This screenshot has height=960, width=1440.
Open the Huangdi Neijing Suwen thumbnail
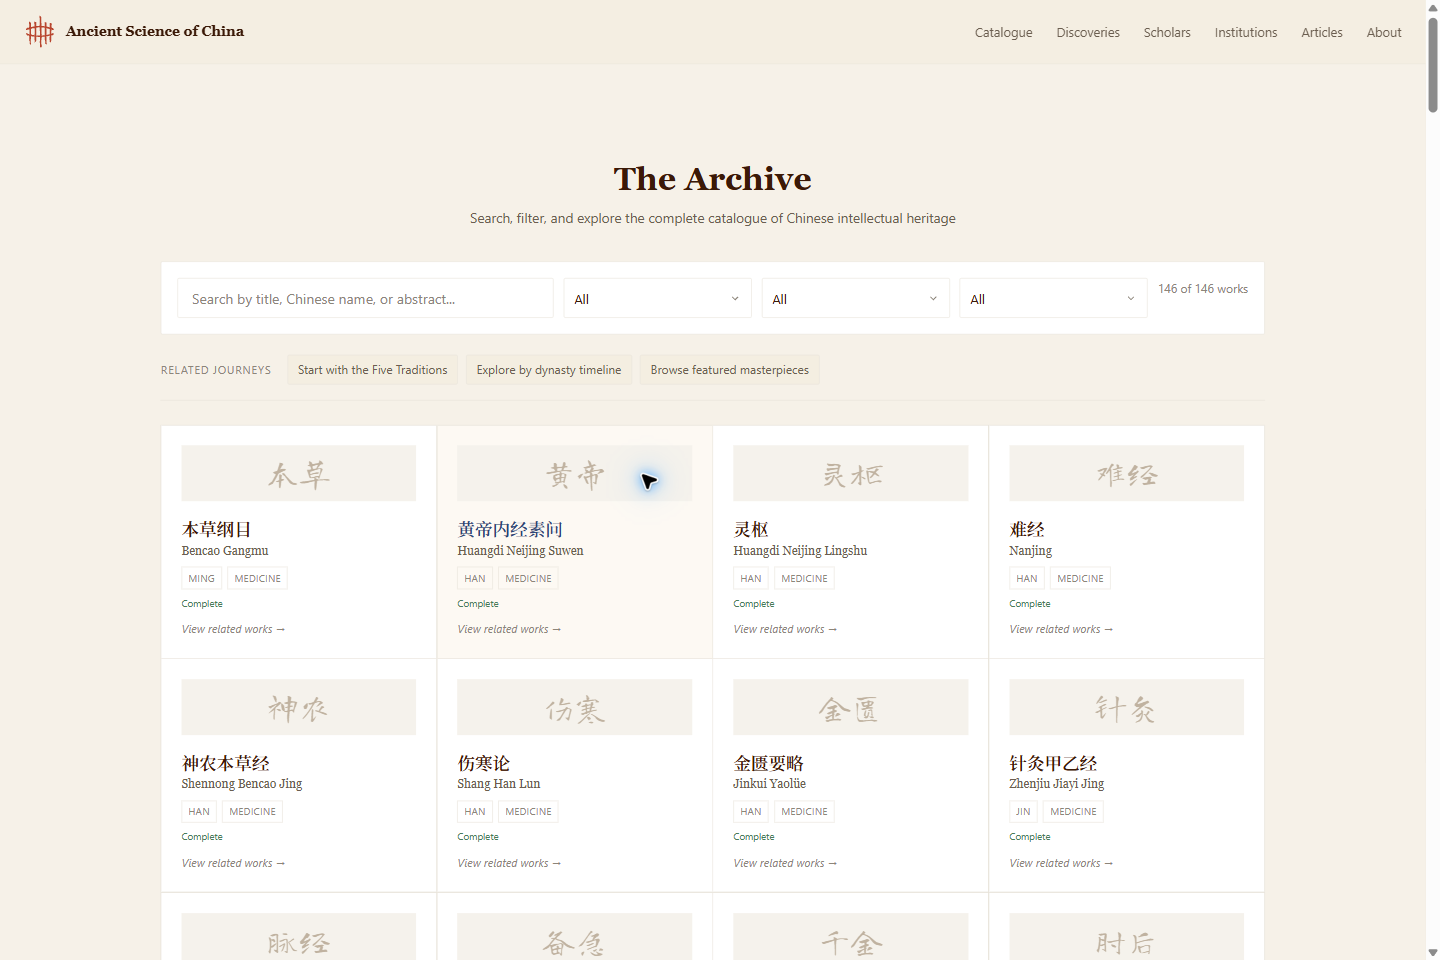point(574,473)
